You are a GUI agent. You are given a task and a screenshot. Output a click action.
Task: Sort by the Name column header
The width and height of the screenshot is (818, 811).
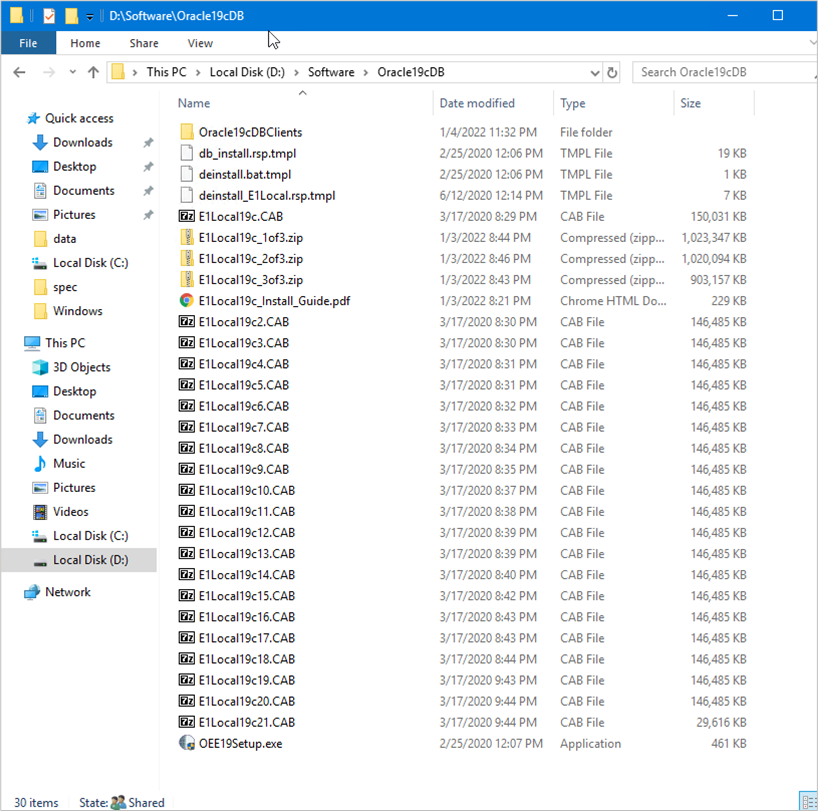coord(194,103)
